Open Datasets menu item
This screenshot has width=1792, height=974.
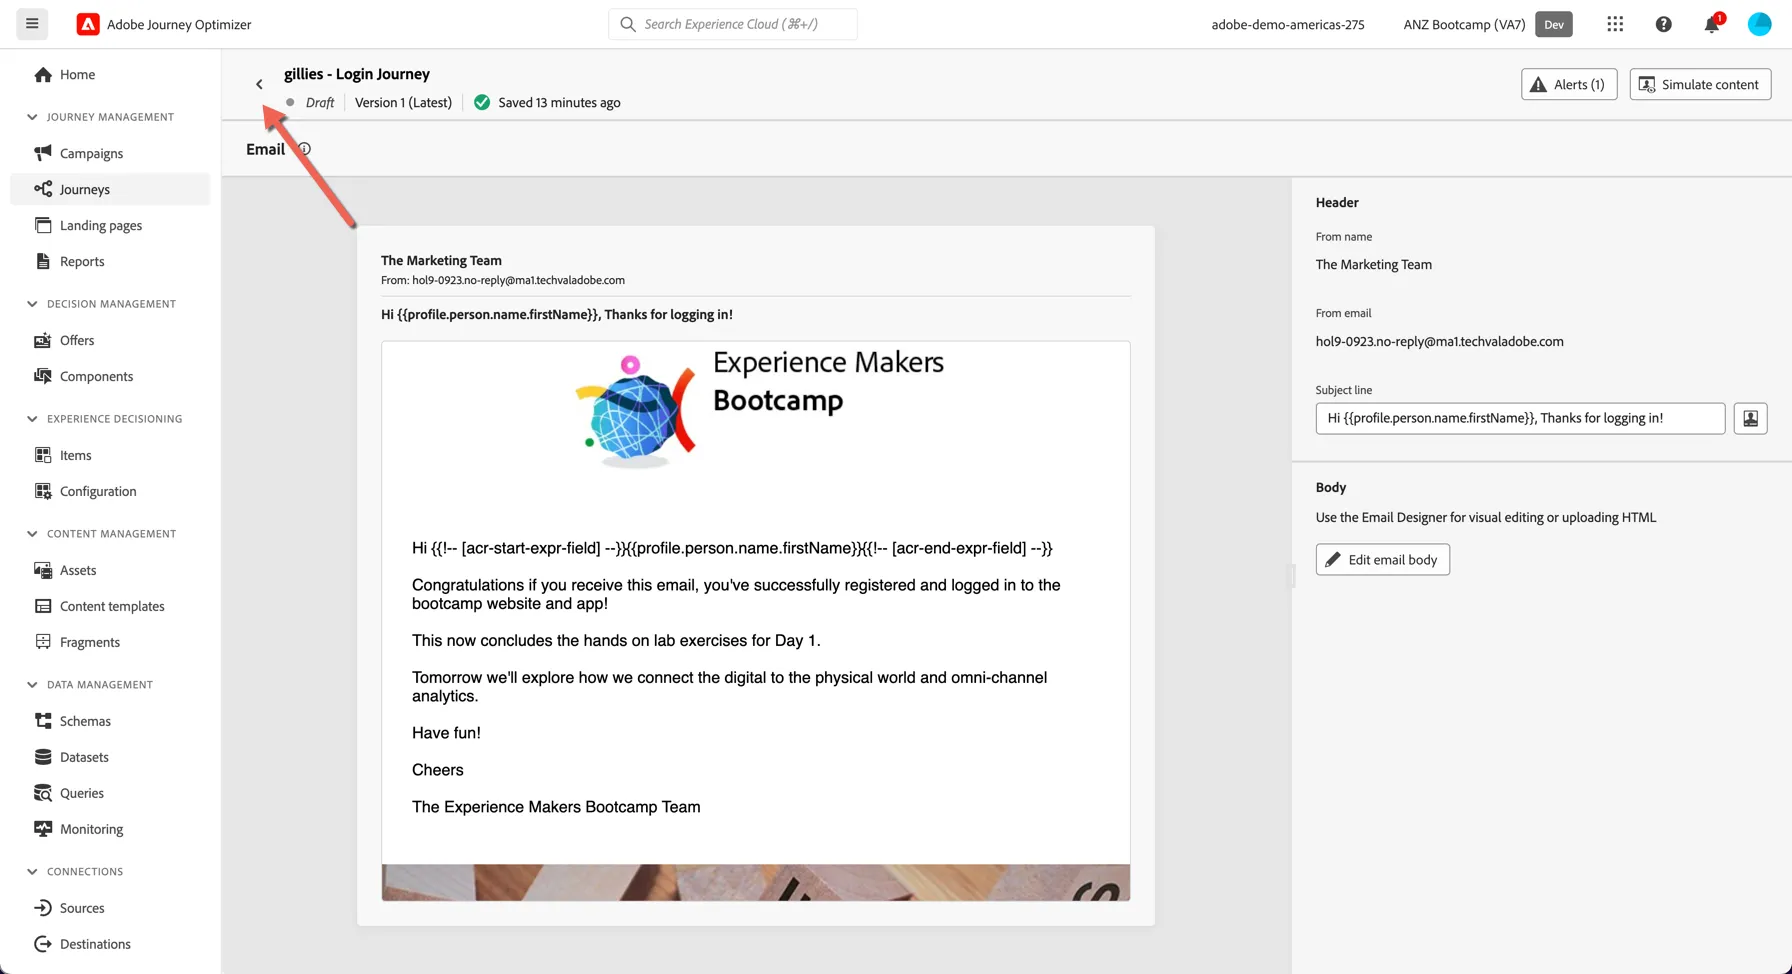point(110,757)
